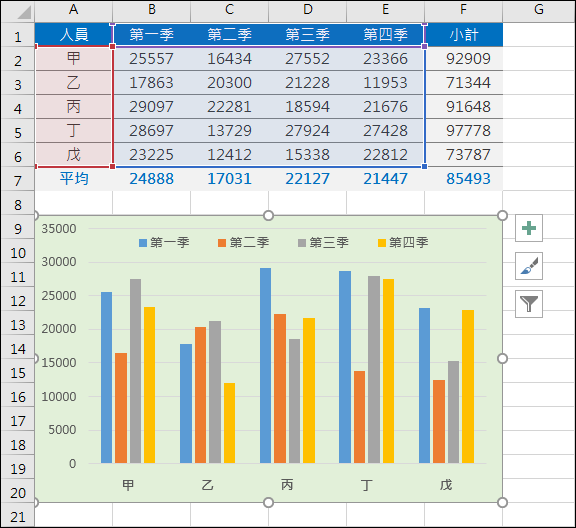
Task: Open Chart Elements plus button
Action: tap(529, 228)
